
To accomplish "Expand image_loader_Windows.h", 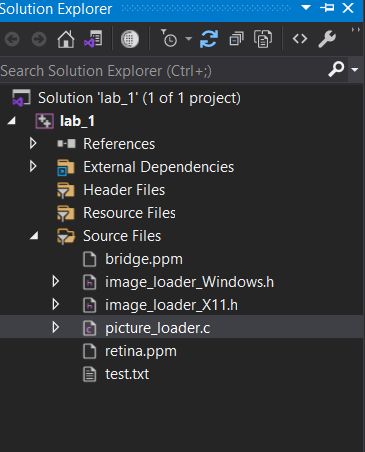I will pos(56,282).
